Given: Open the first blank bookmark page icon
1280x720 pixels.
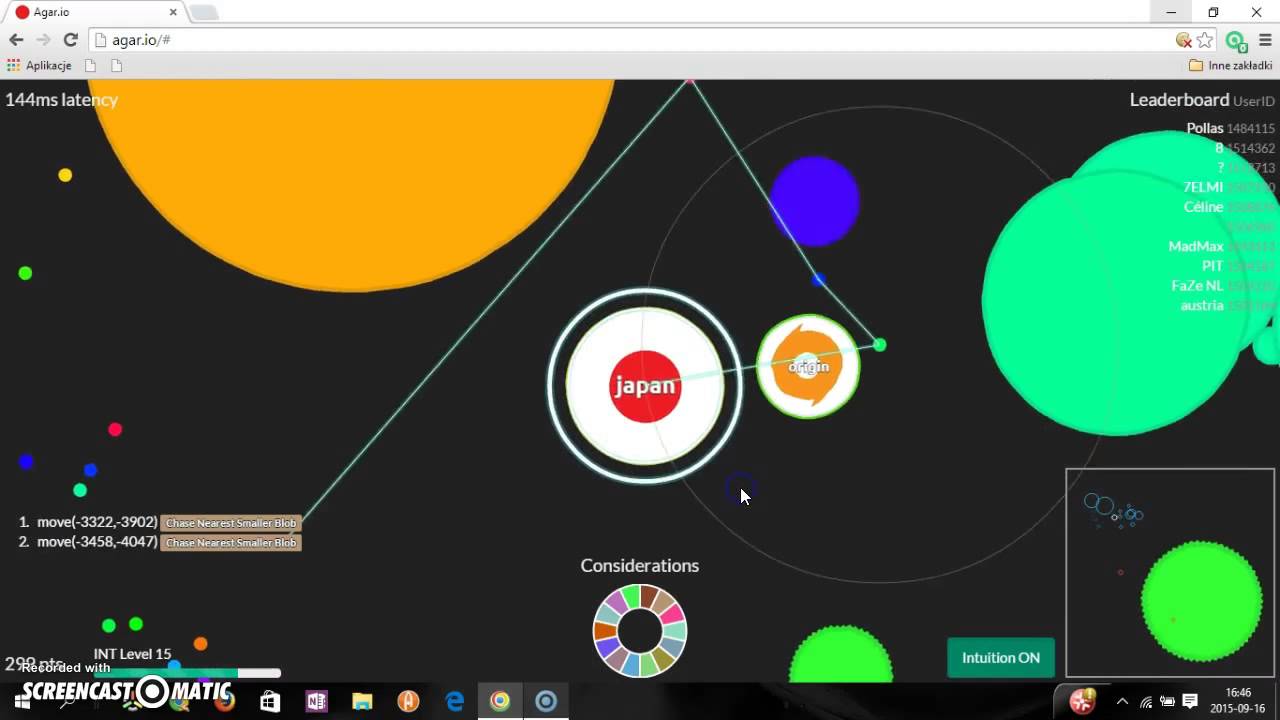Looking at the screenshot, I should point(90,65).
